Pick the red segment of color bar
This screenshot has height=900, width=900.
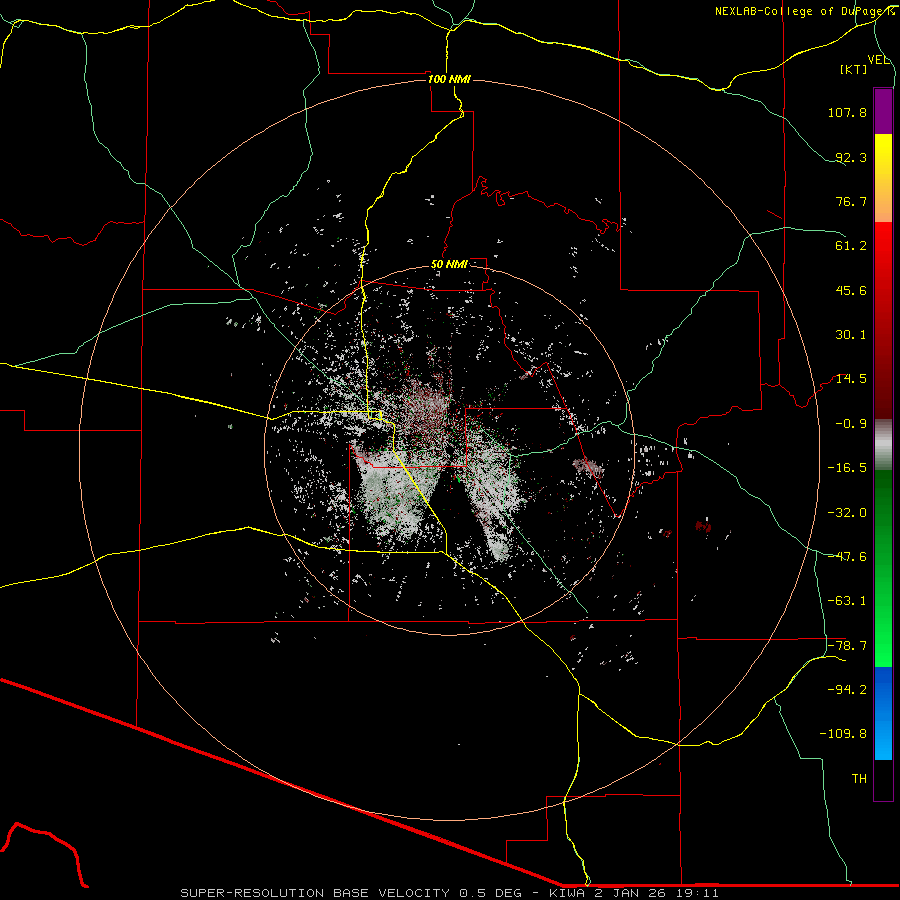(883, 320)
